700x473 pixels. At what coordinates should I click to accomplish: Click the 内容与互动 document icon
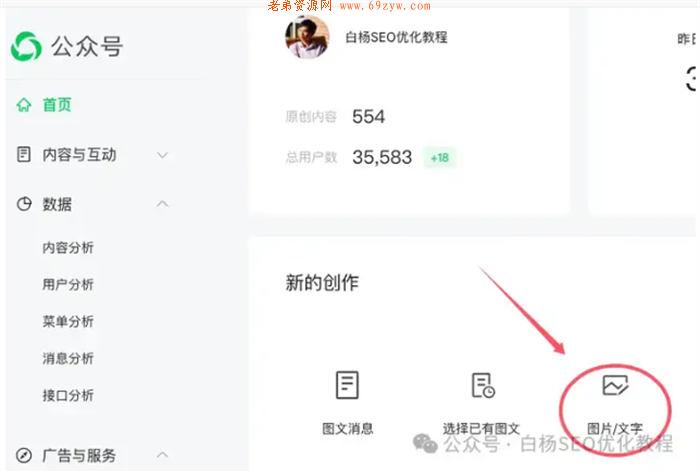coord(24,154)
